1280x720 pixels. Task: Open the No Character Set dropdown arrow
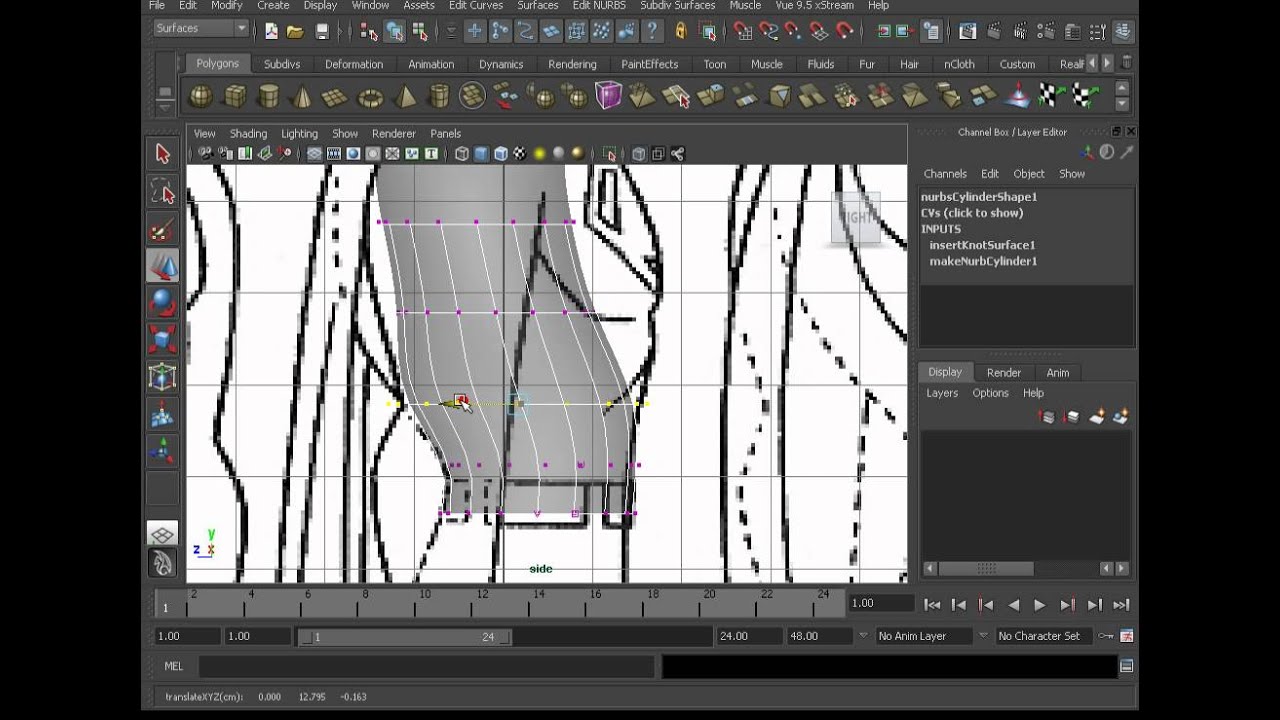point(983,636)
